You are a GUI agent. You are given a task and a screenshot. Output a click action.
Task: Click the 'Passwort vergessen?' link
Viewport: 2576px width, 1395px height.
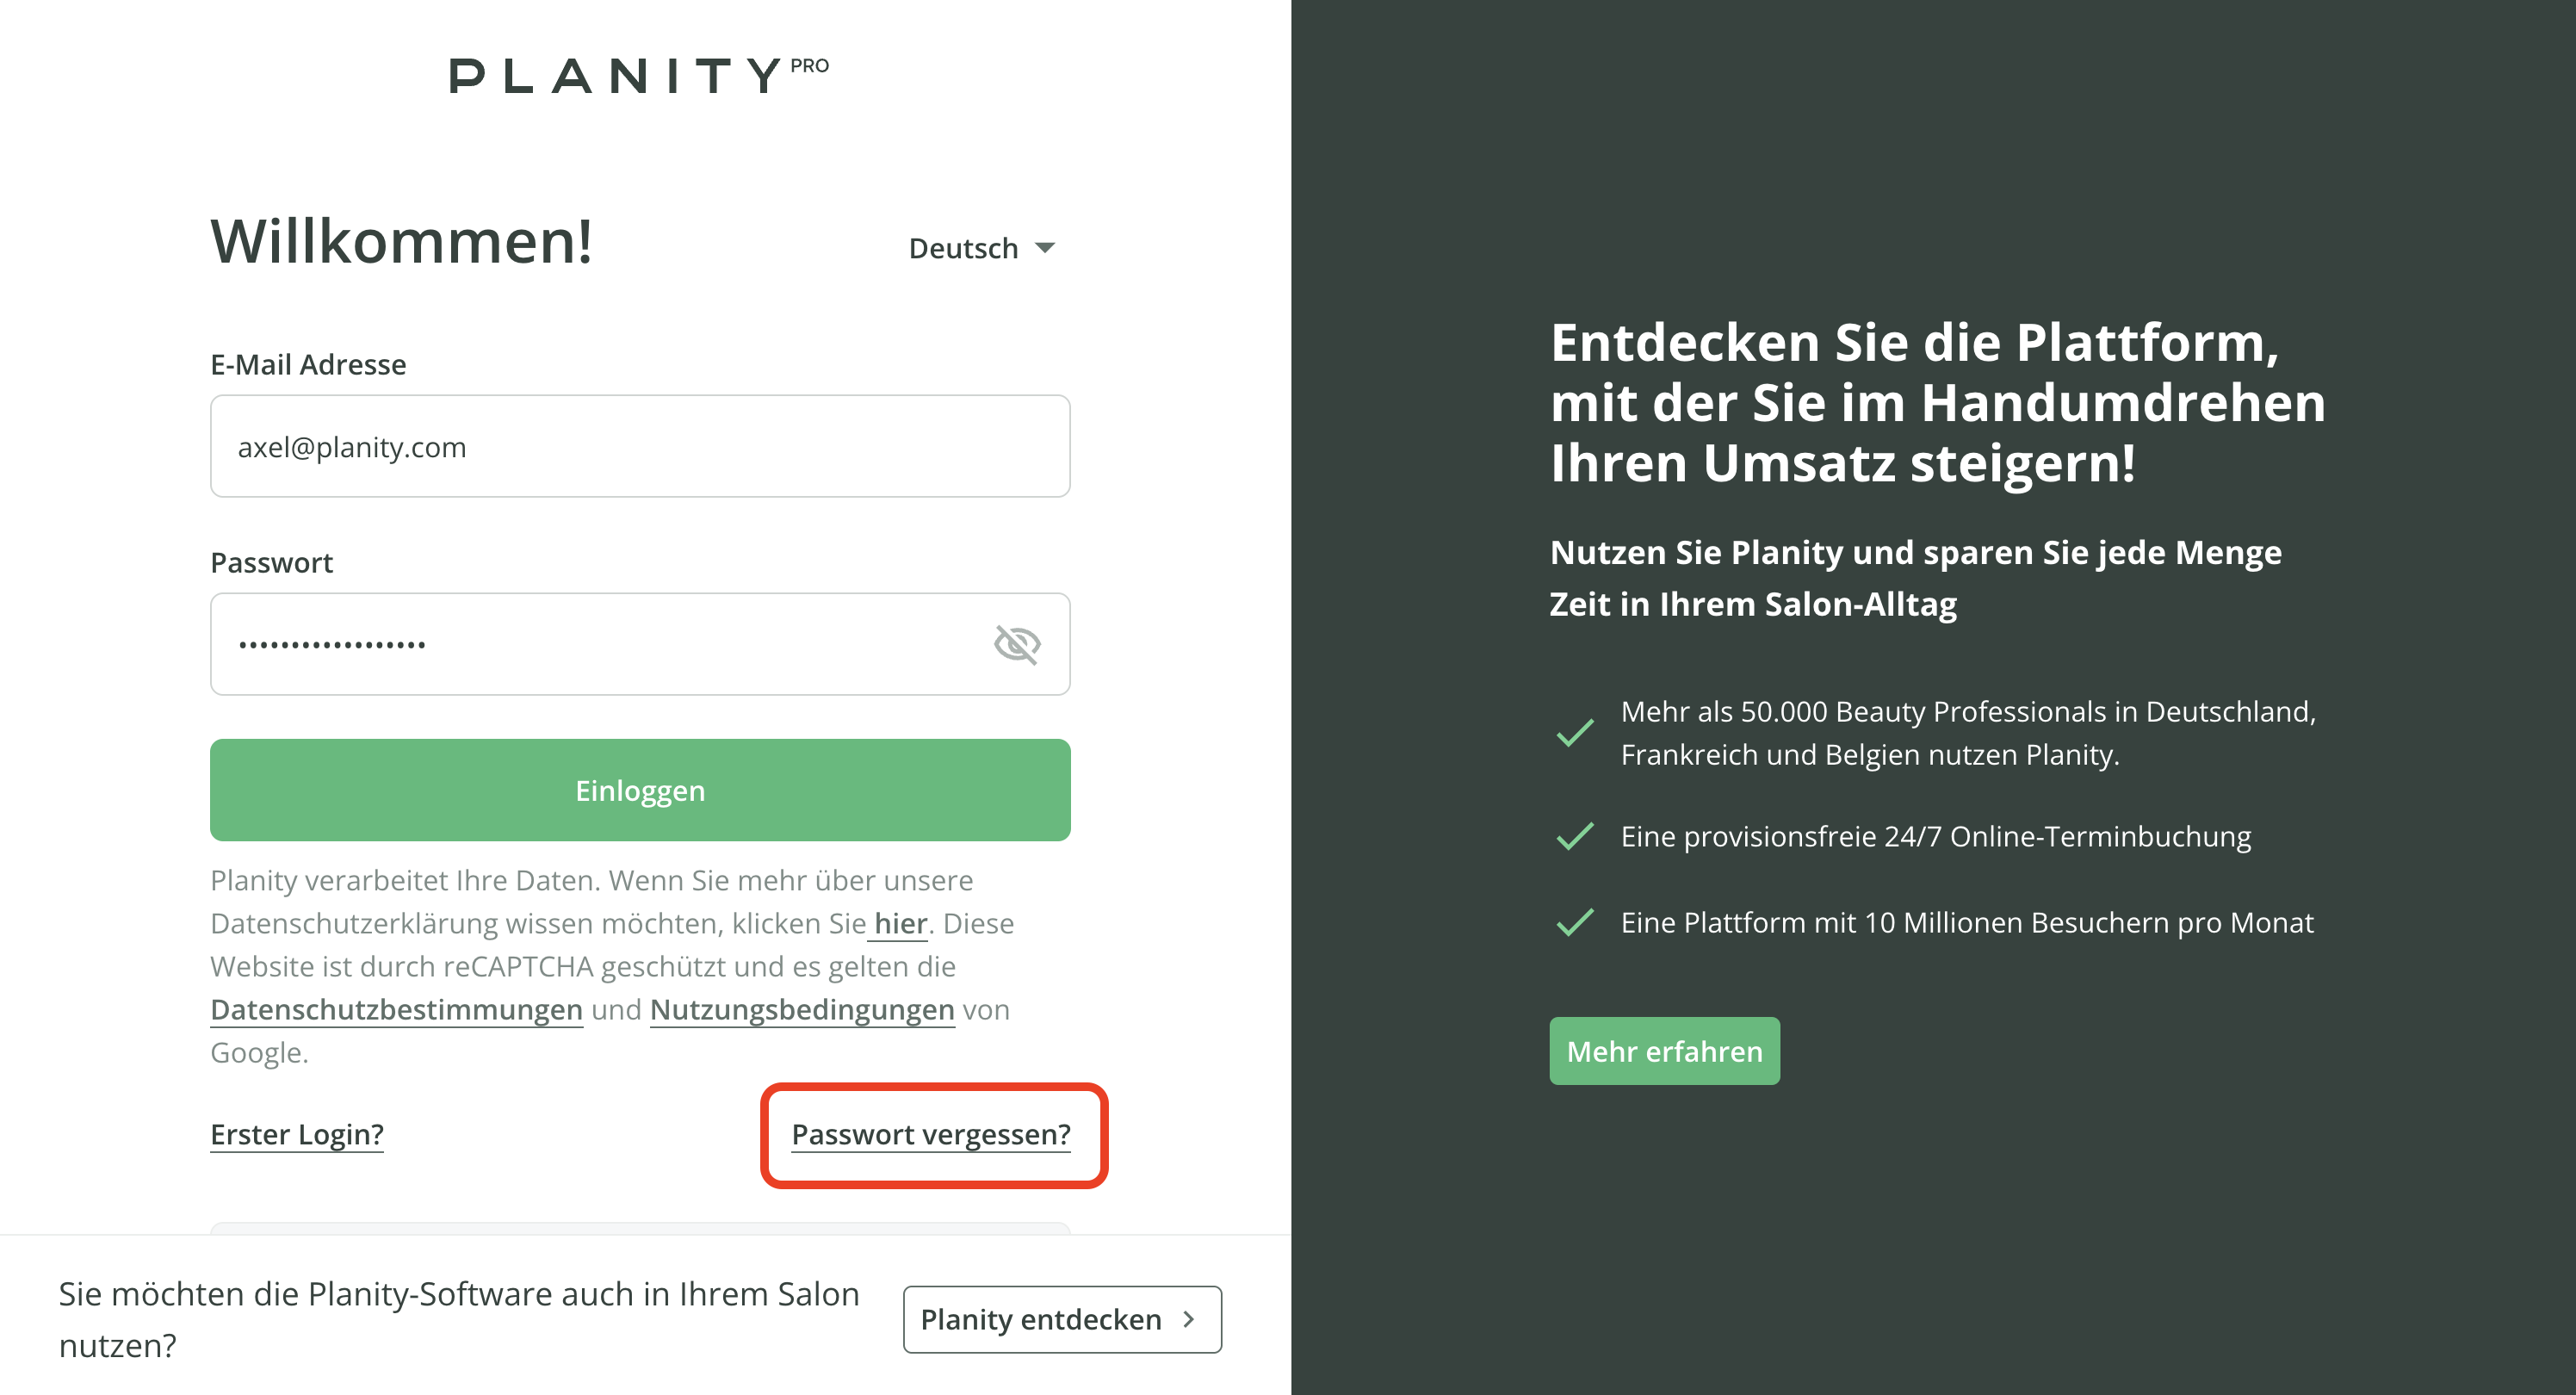931,1134
